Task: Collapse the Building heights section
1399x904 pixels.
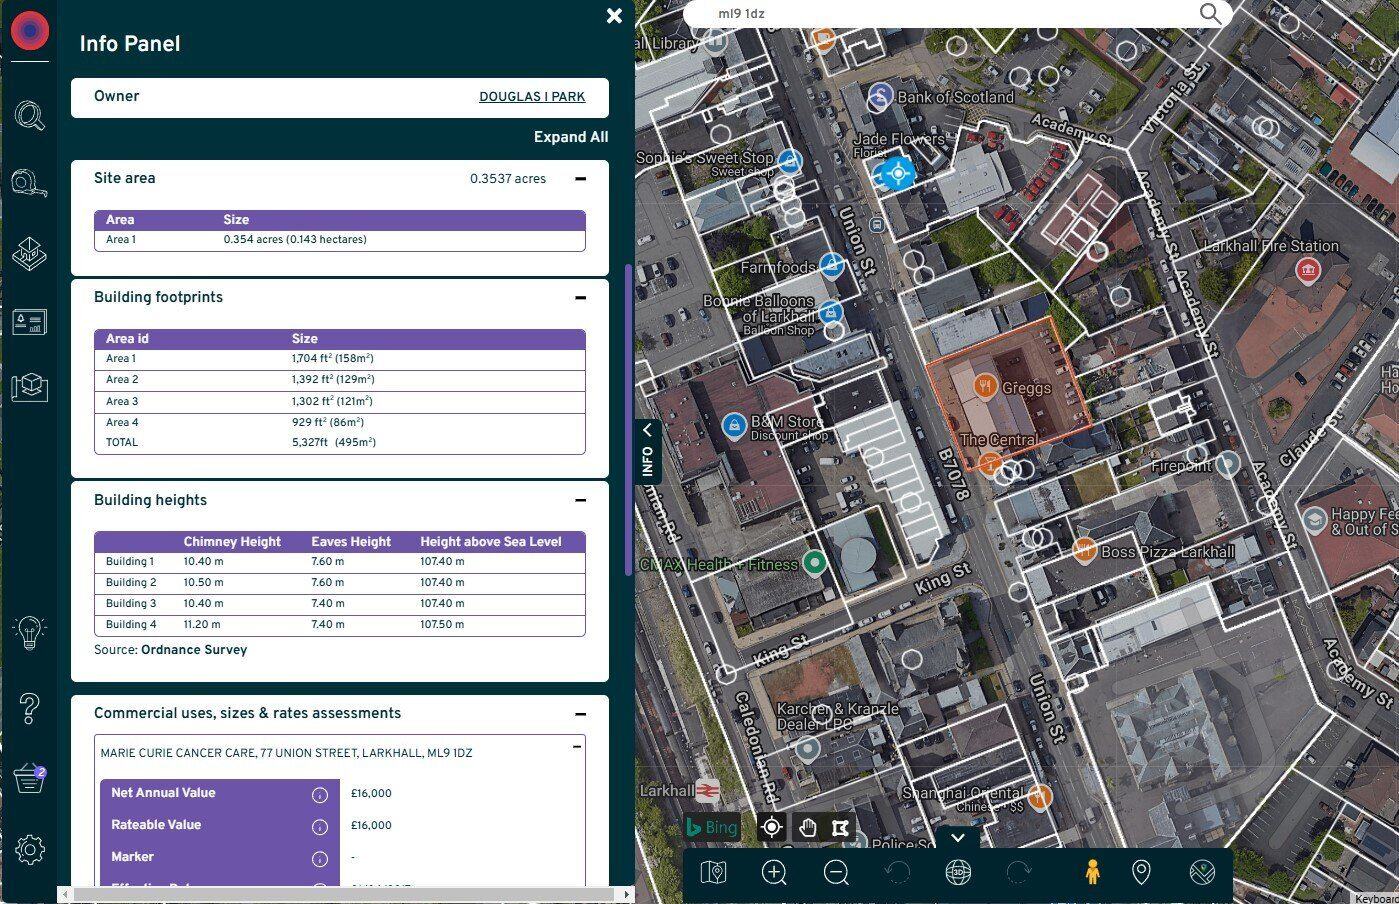Action: point(580,501)
